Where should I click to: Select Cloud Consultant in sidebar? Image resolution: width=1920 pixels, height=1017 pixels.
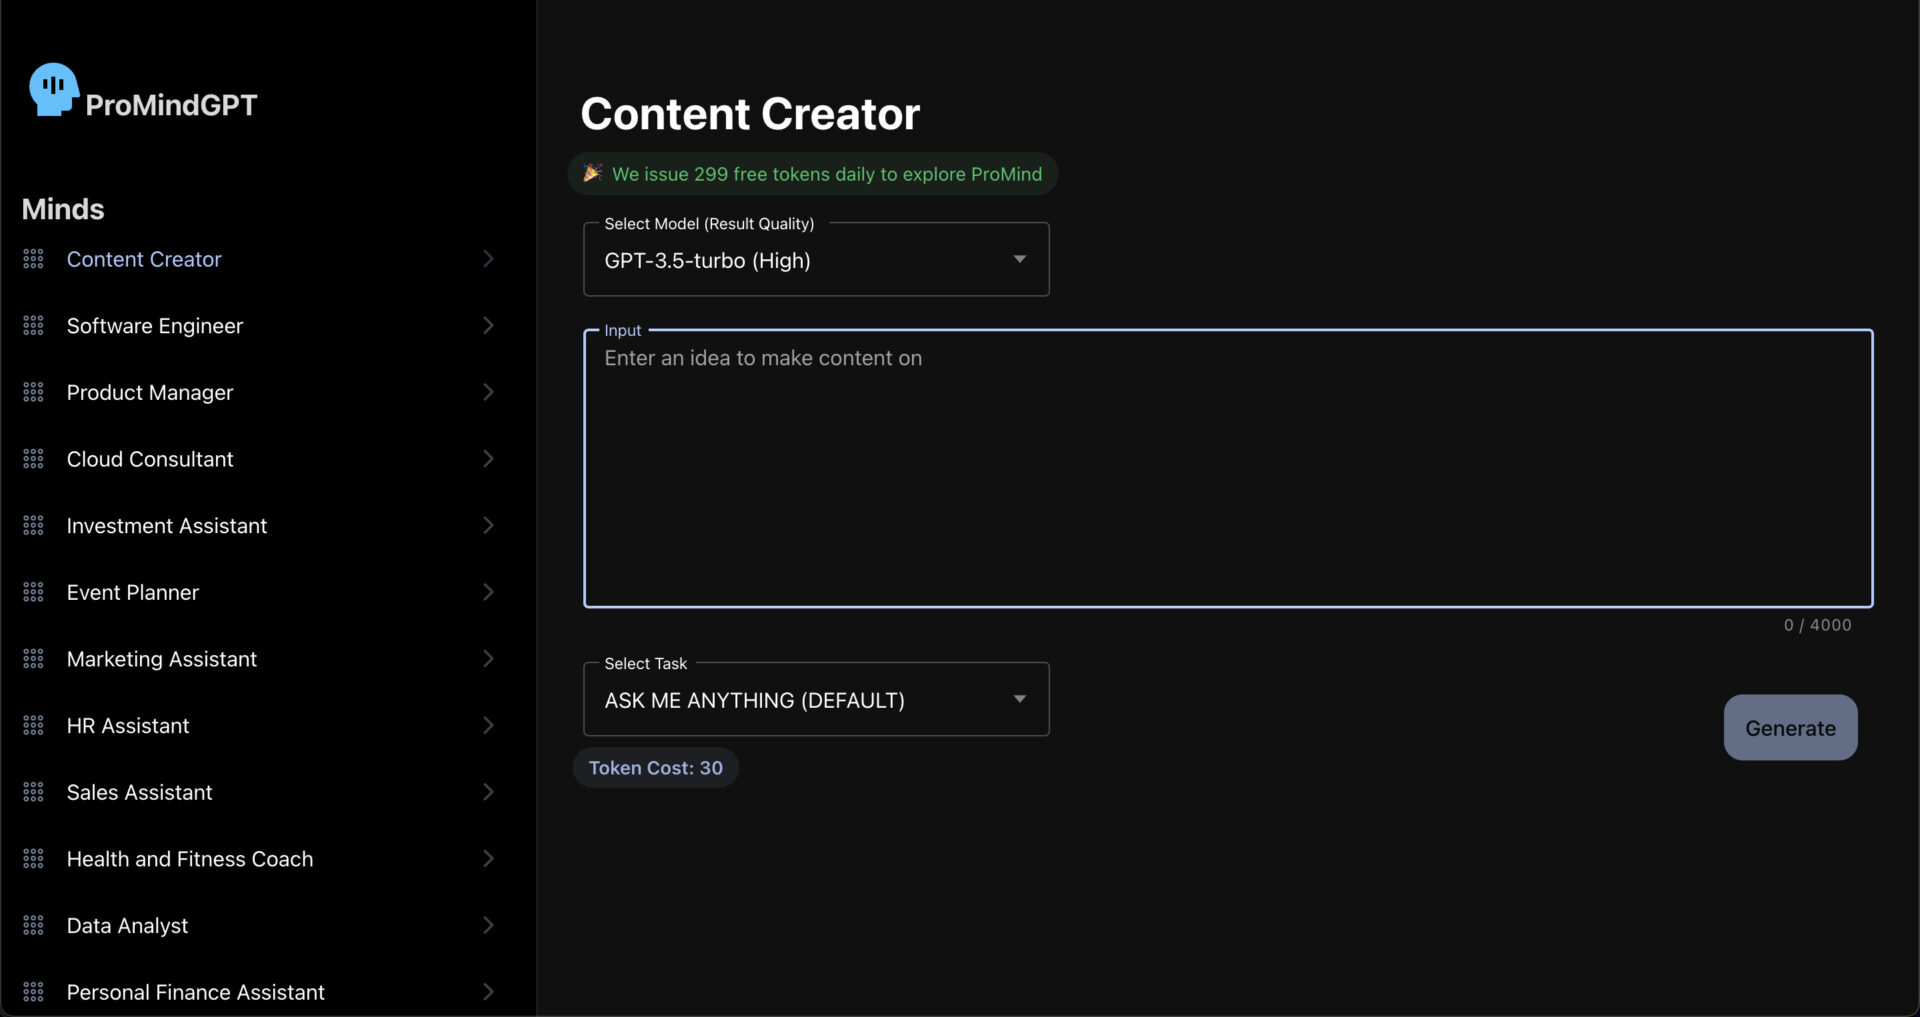pyautogui.click(x=150, y=459)
